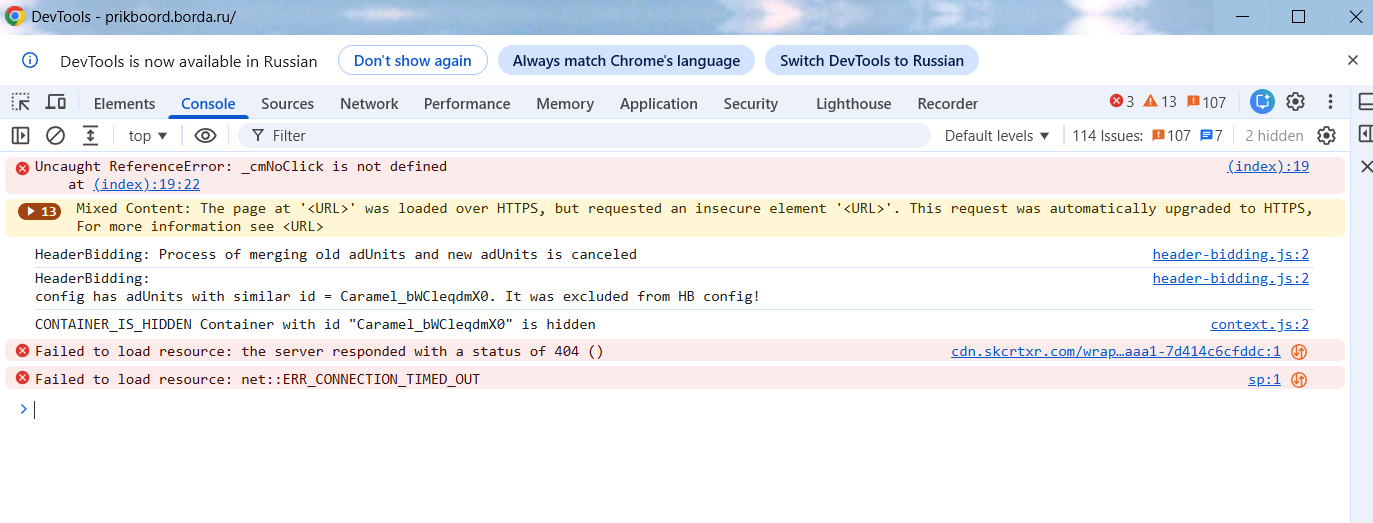
Task: Show the console sidebar panel icon
Action: 20,135
